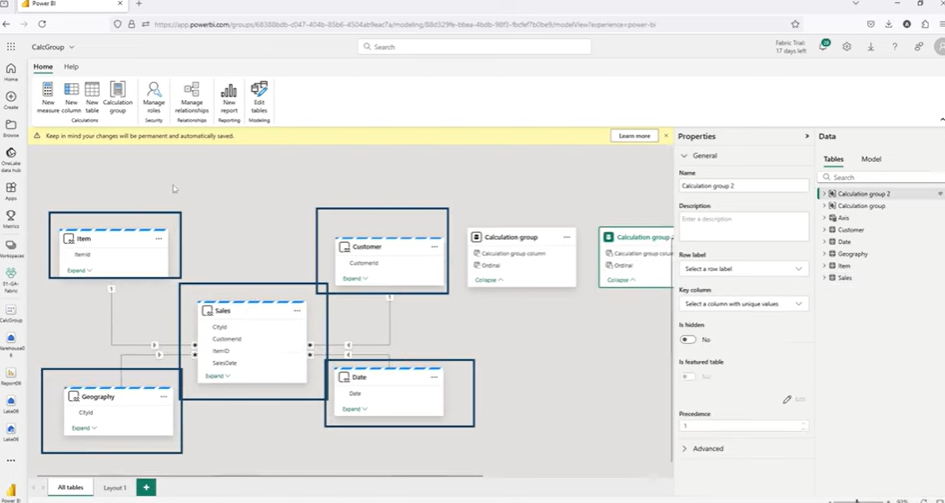Switch to the Model tab in Data pane
The height and width of the screenshot is (503, 945).
coord(871,159)
